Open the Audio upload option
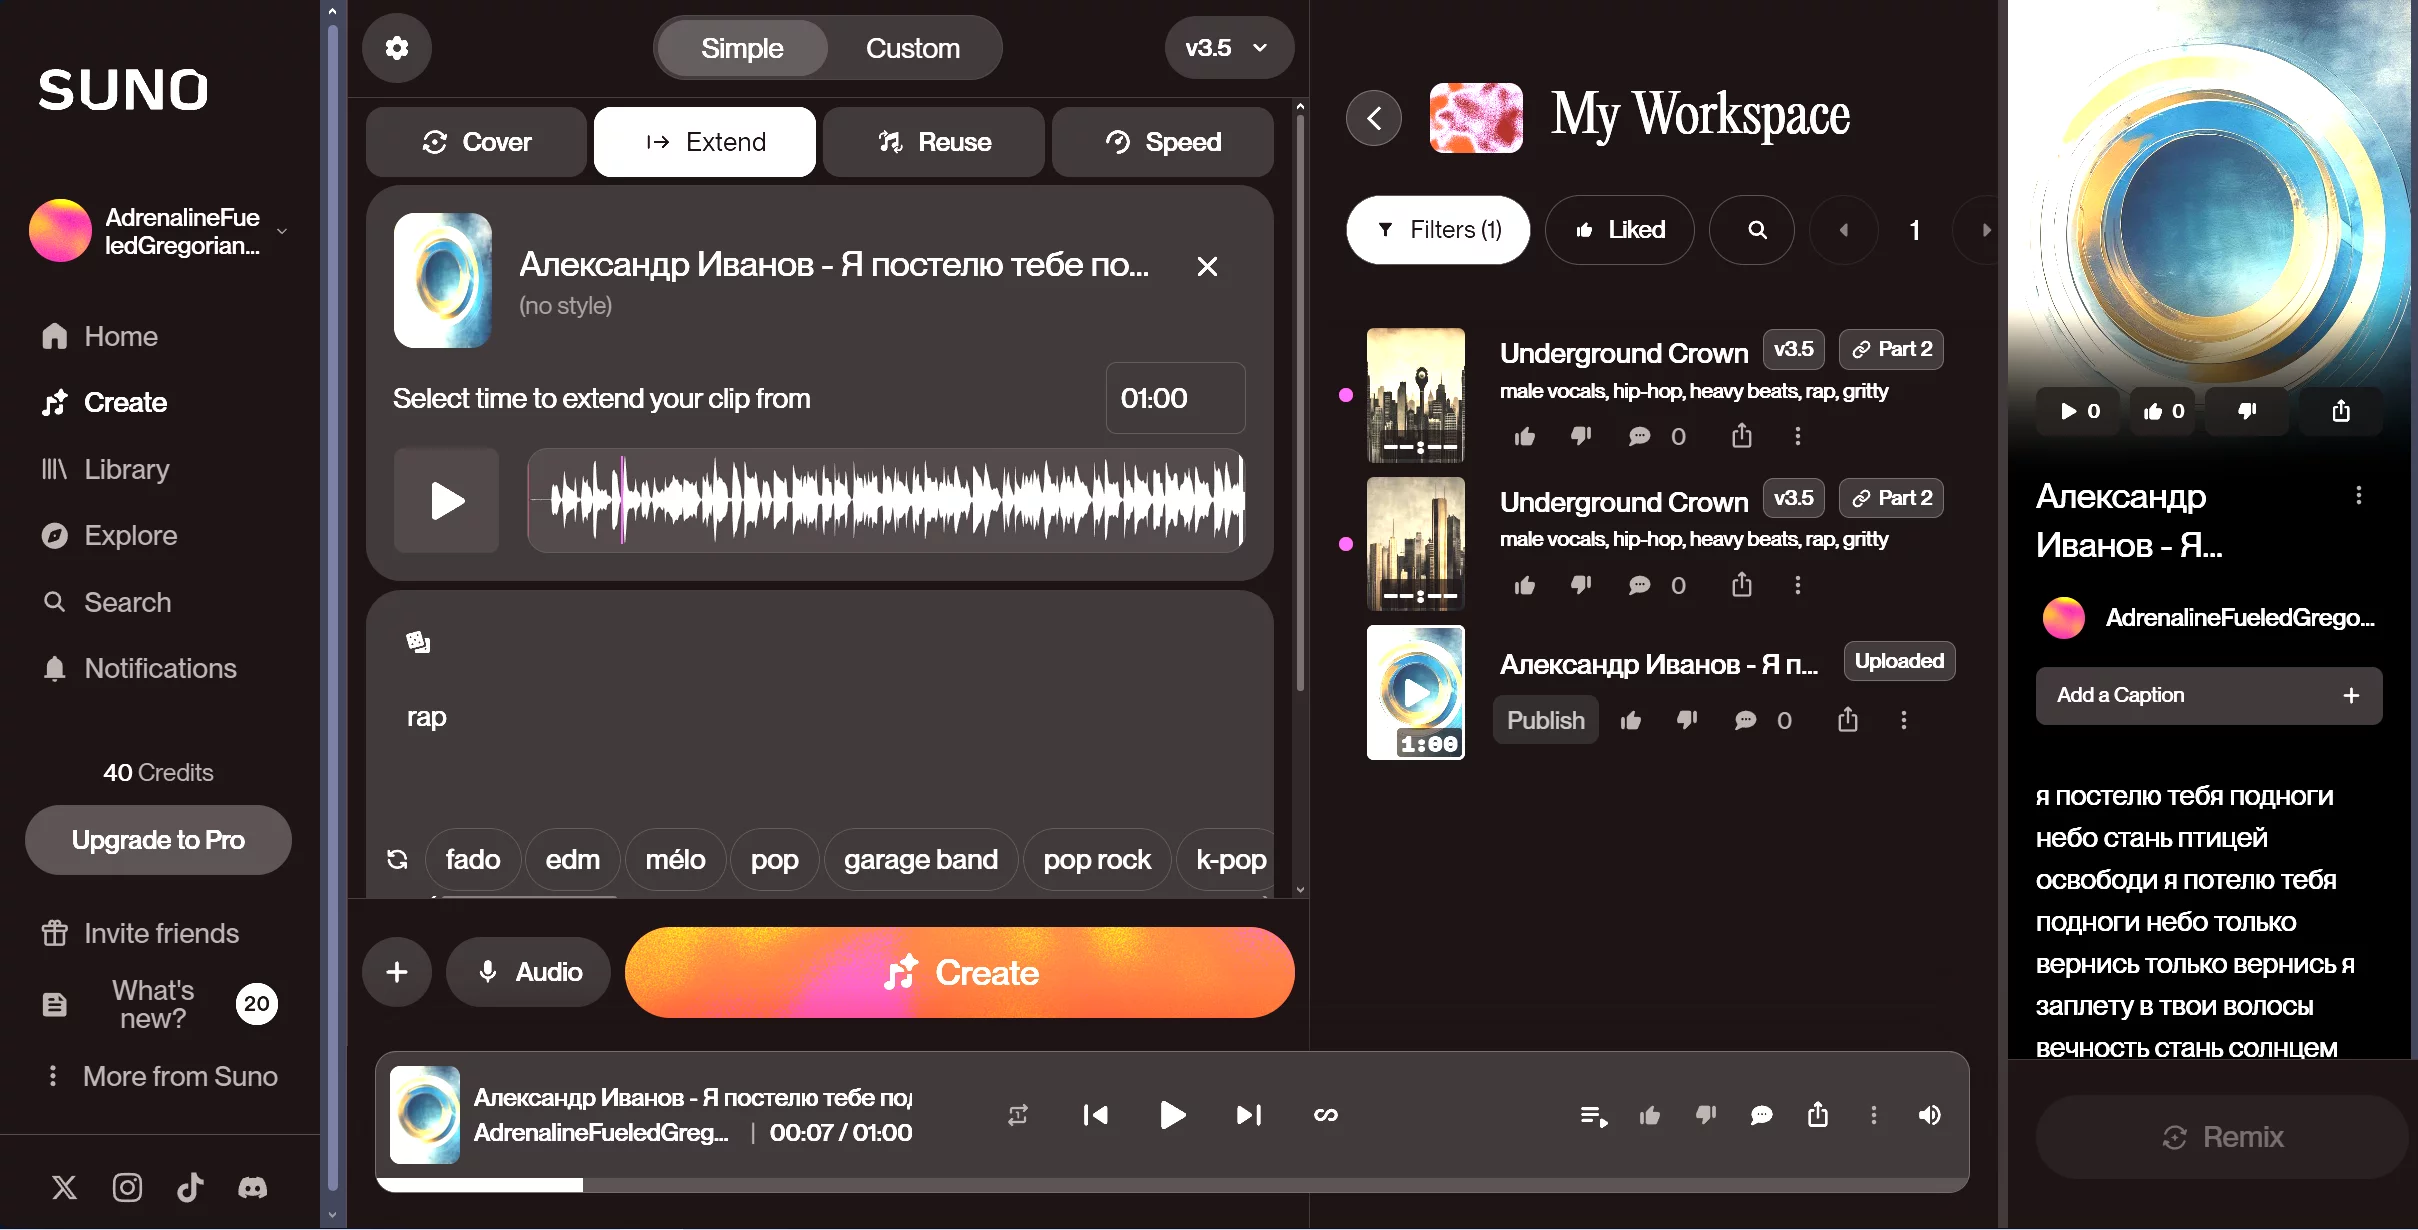The image size is (2418, 1230). click(x=528, y=972)
